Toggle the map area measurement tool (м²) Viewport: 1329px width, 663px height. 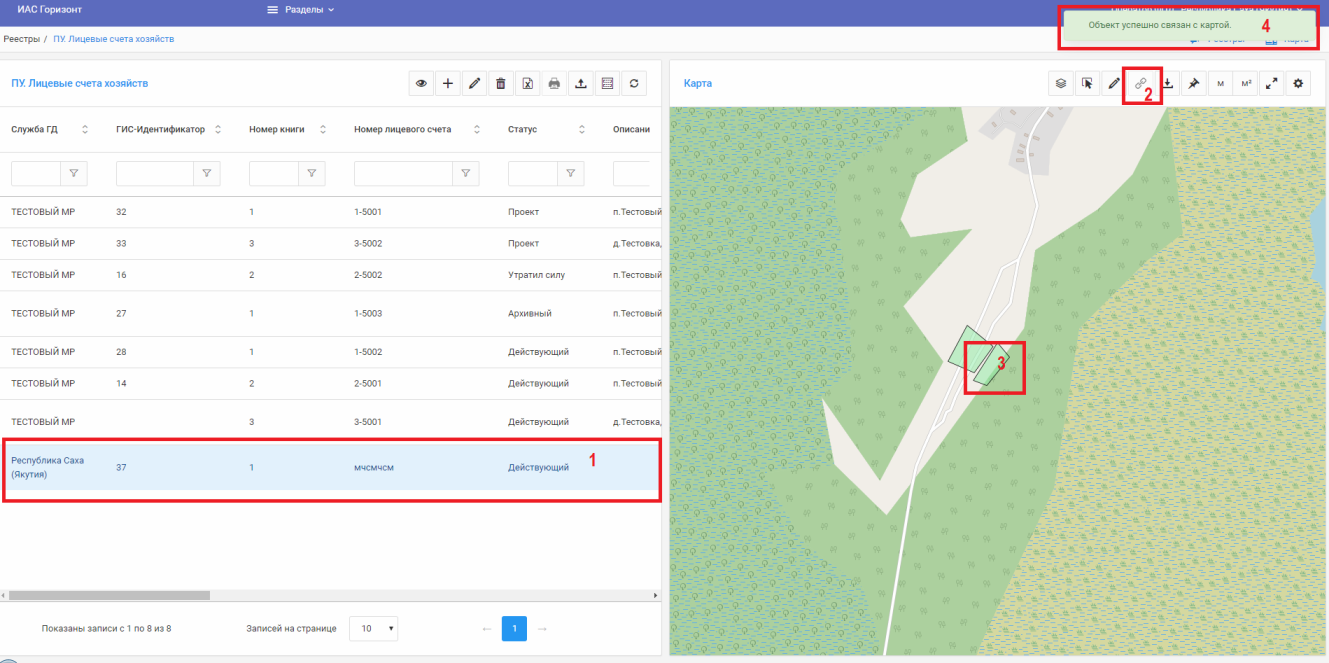coord(1245,84)
